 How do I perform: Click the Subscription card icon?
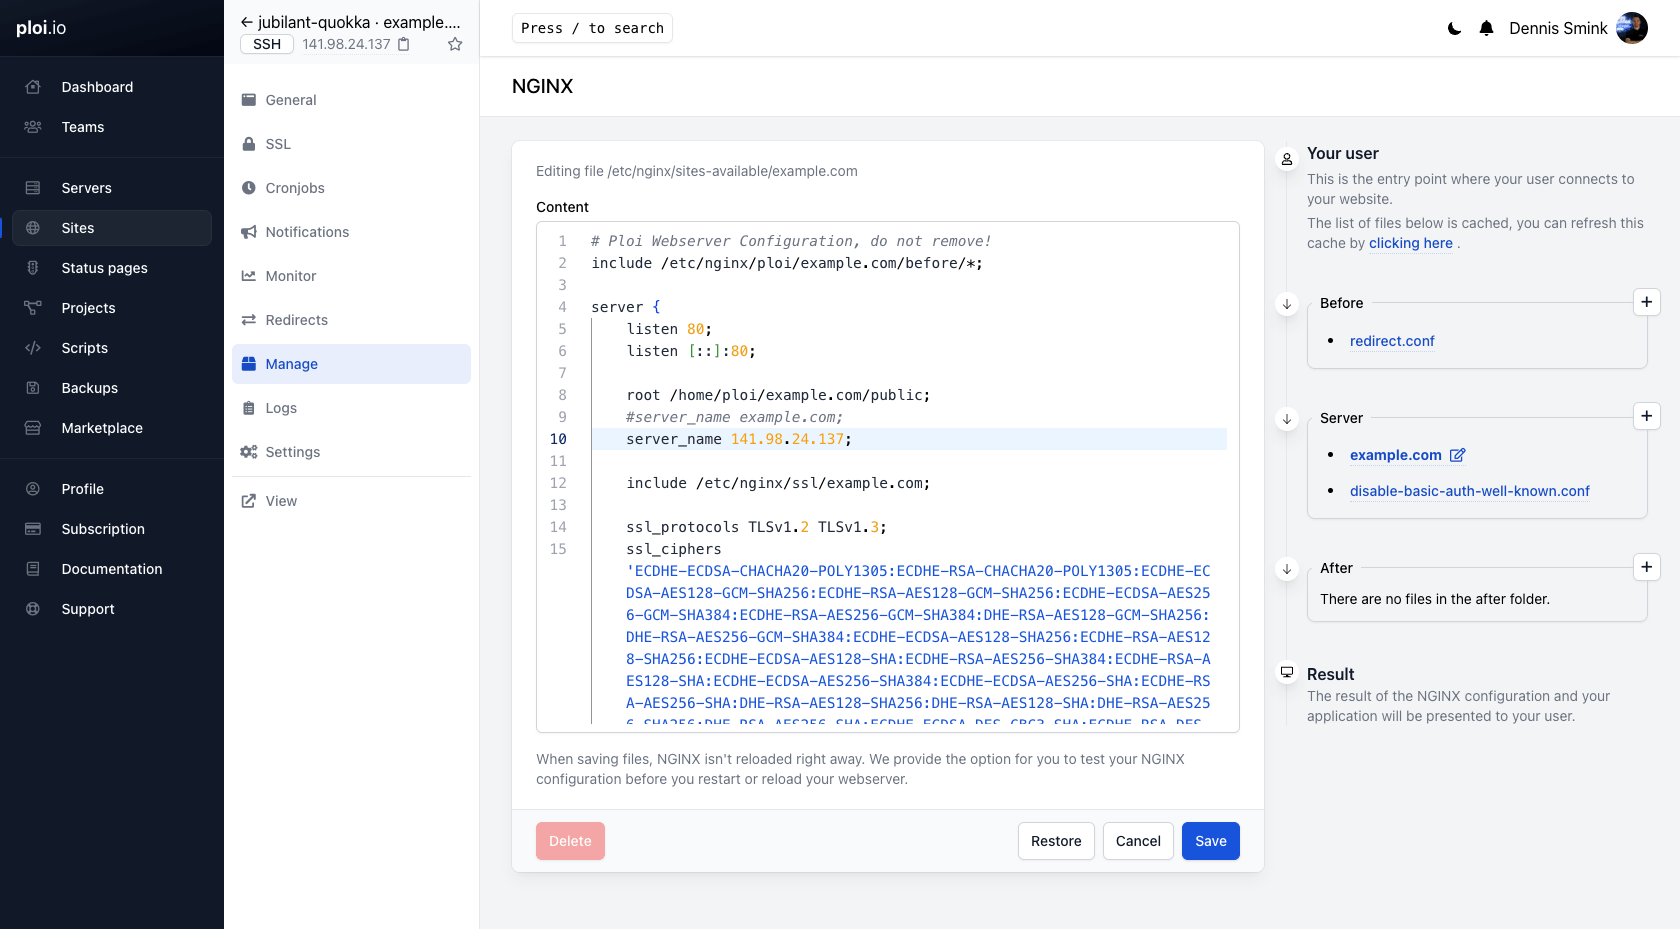[33, 529]
